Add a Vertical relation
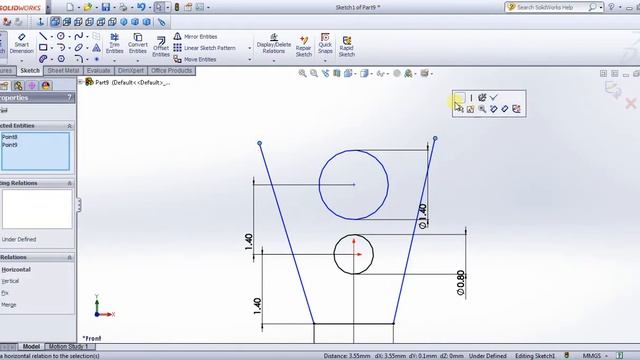Image resolution: width=640 pixels, height=360 pixels. 10,281
